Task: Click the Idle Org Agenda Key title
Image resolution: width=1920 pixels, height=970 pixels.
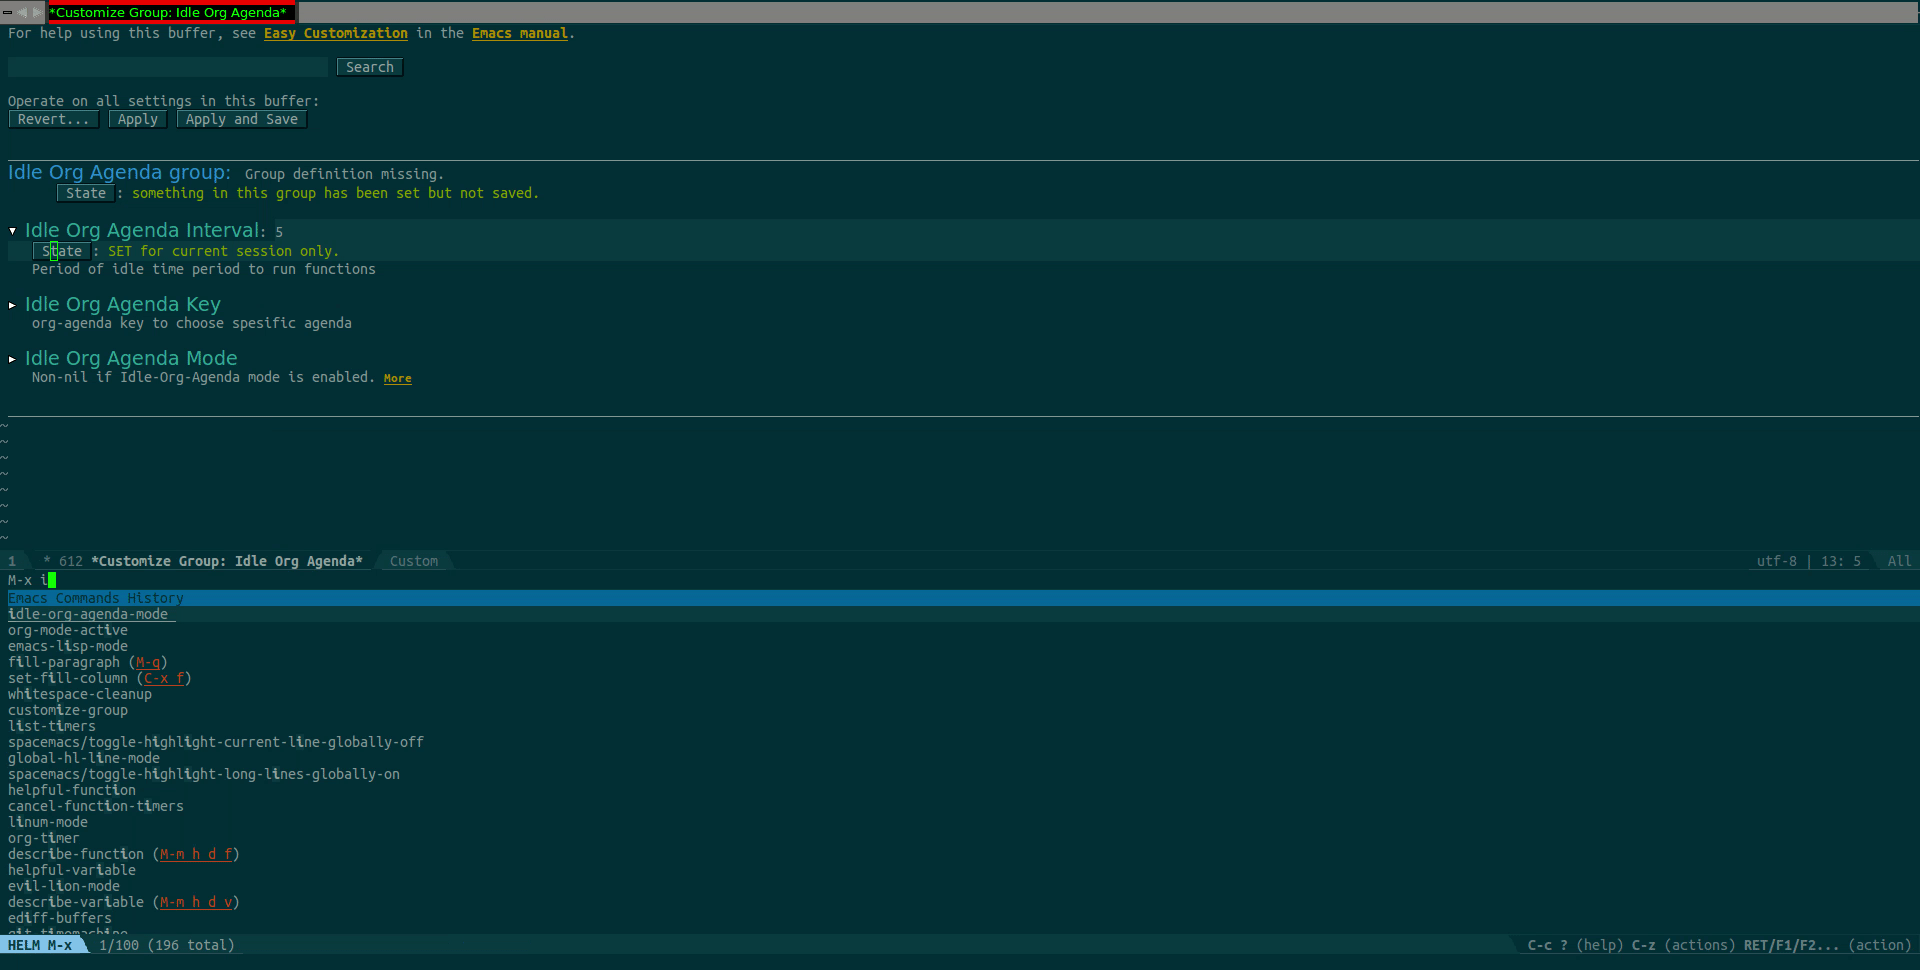Action: 123,304
